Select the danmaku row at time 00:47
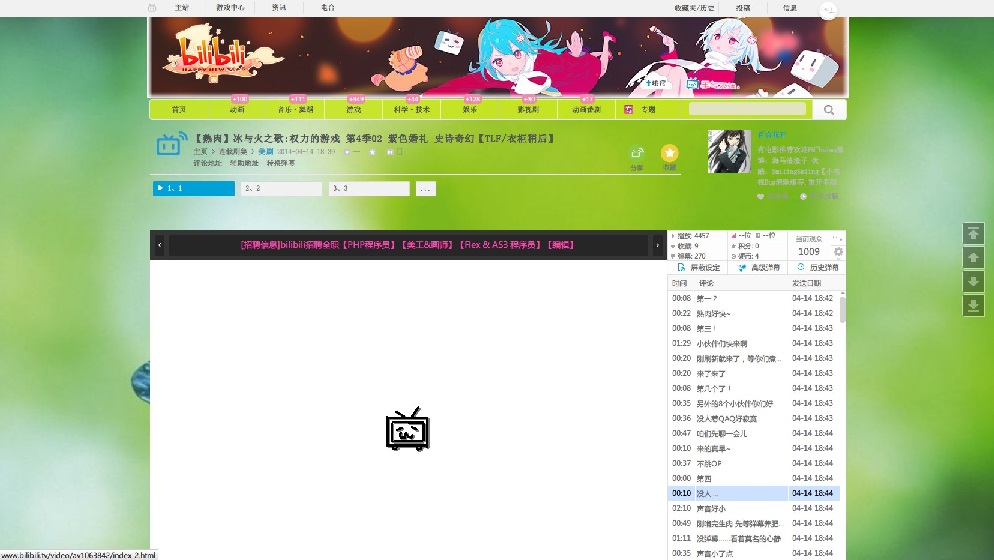This screenshot has height=560, width=994. pyautogui.click(x=754, y=433)
